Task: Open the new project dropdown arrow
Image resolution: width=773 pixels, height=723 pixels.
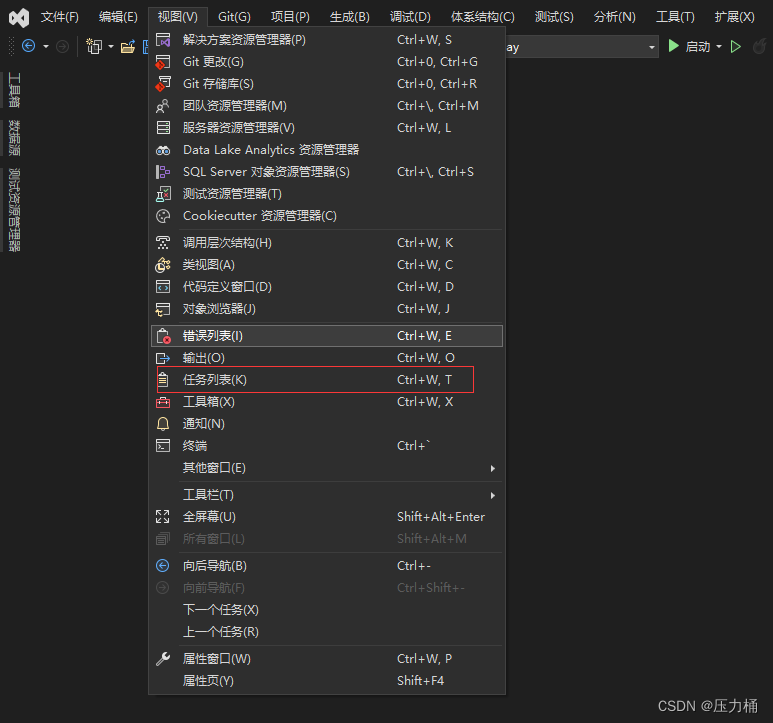Action: coord(111,47)
